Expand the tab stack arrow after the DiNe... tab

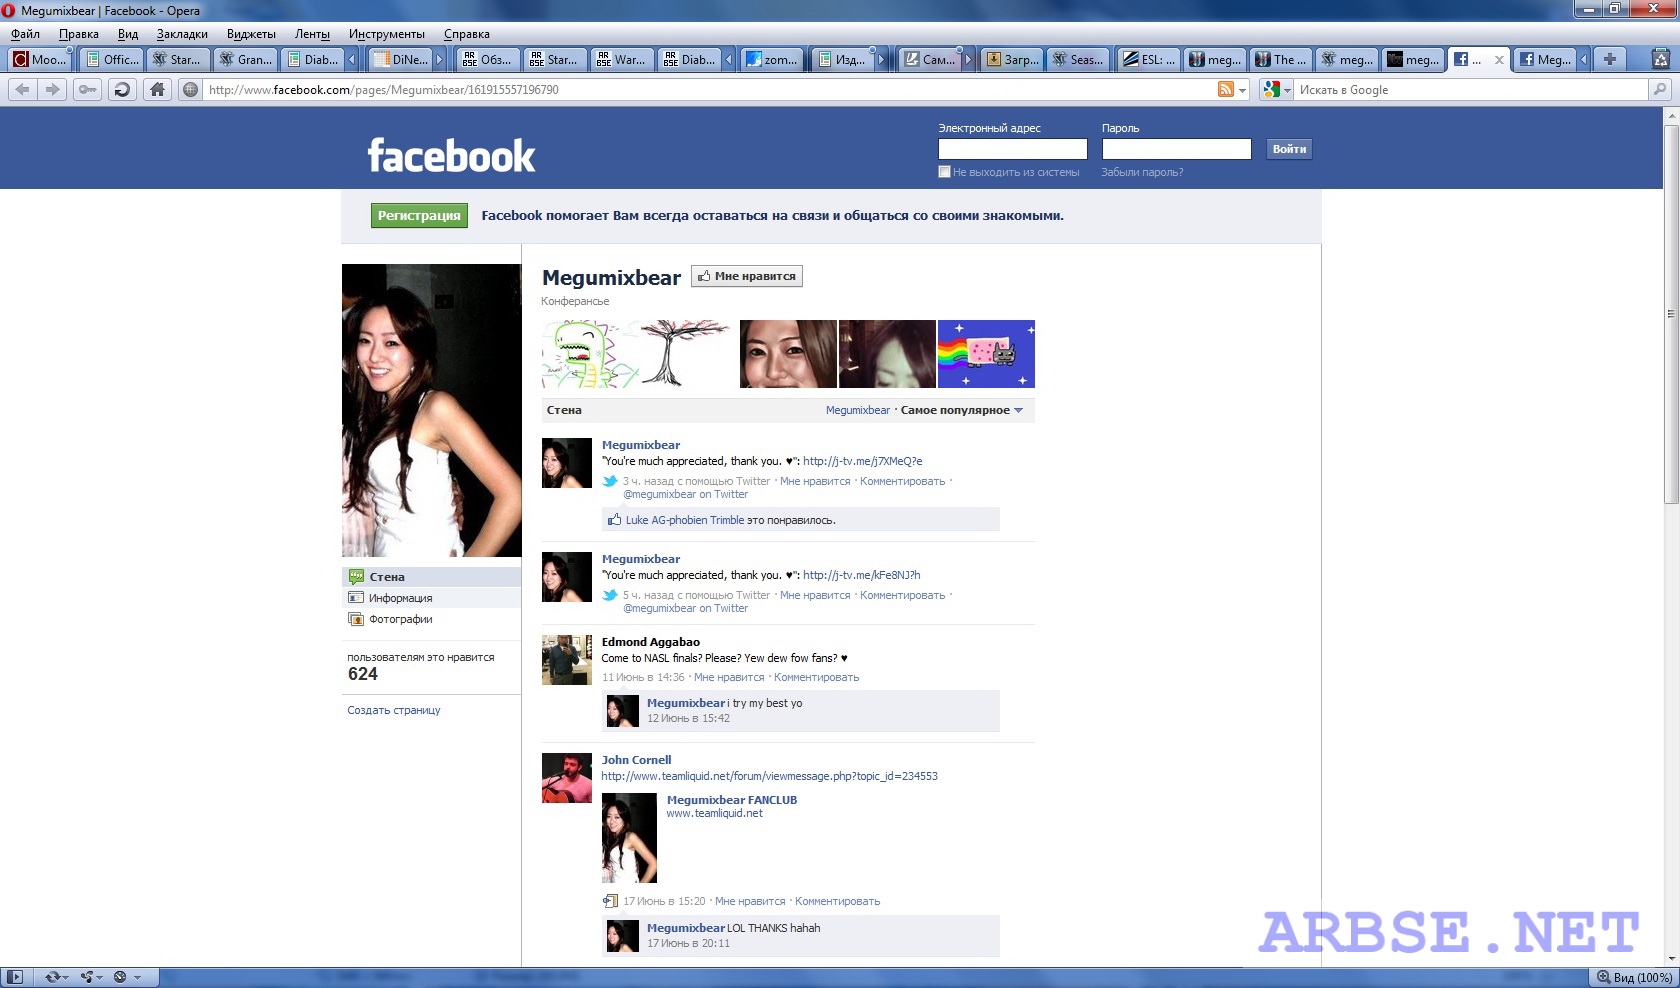pos(439,59)
